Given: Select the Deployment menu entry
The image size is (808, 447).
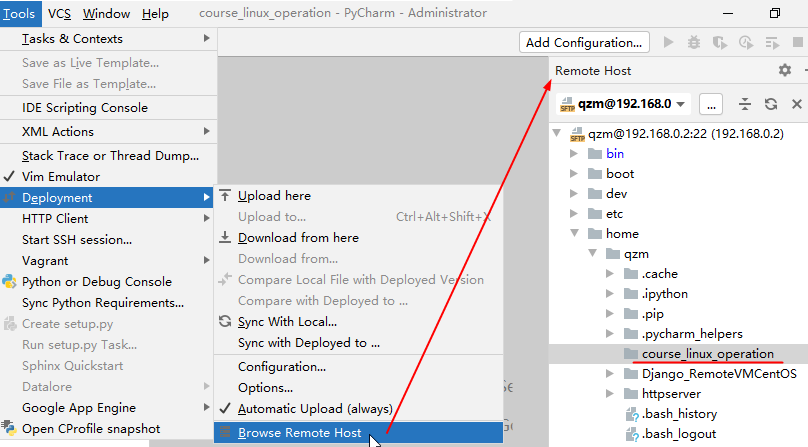Looking at the screenshot, I should coord(107,197).
